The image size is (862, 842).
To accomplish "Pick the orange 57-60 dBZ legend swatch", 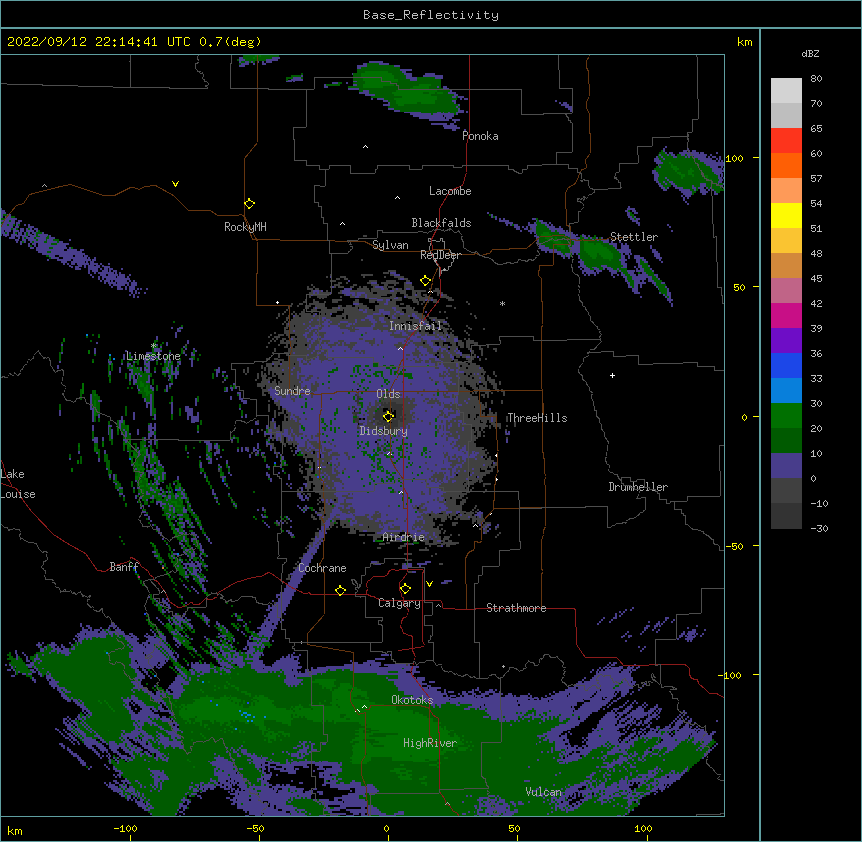I will pyautogui.click(x=786, y=166).
